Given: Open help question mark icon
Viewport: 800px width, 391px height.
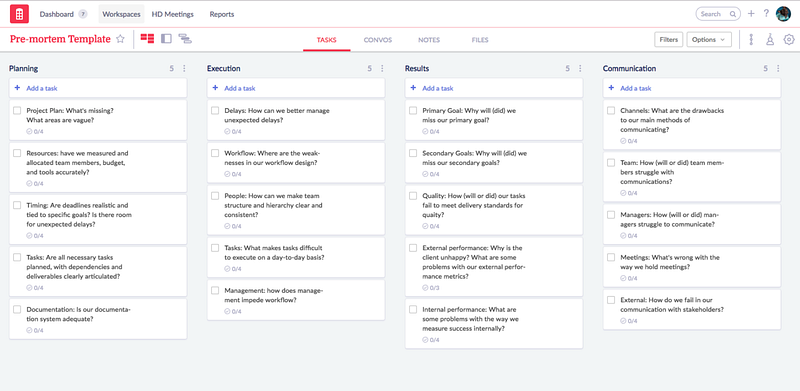Looking at the screenshot, I should 766,14.
